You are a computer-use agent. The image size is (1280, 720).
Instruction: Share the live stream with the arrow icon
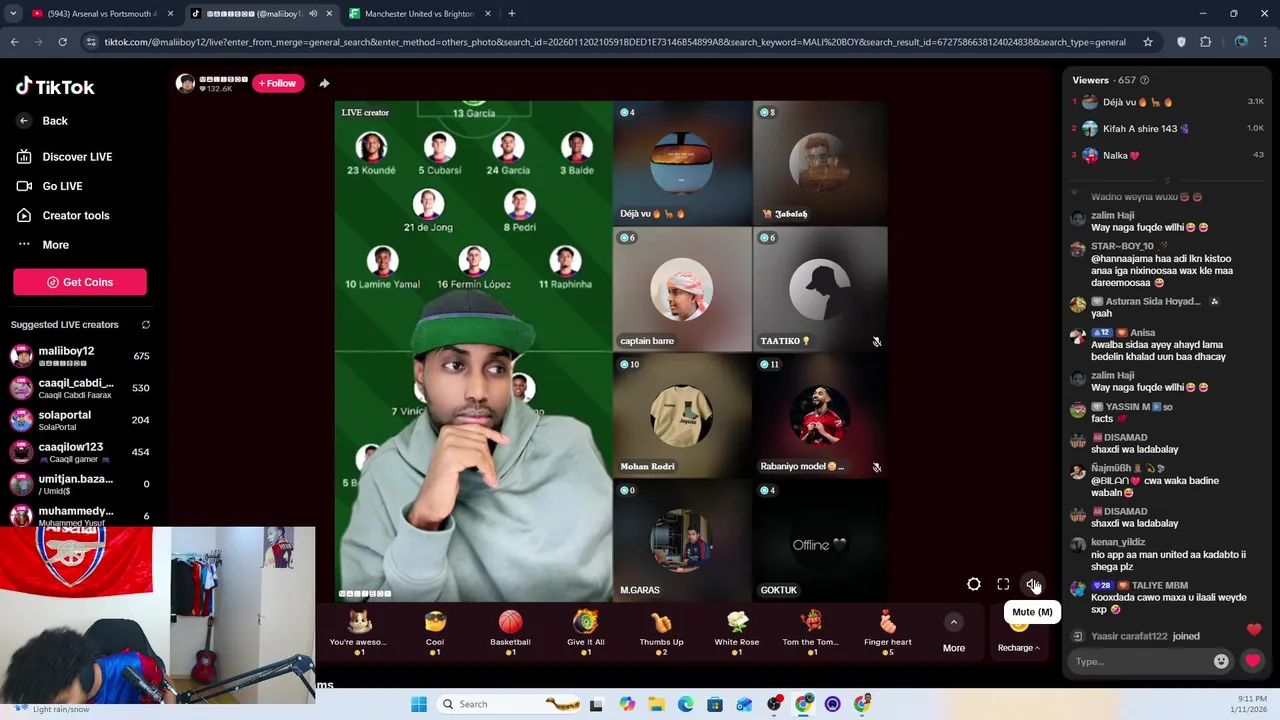click(x=324, y=83)
